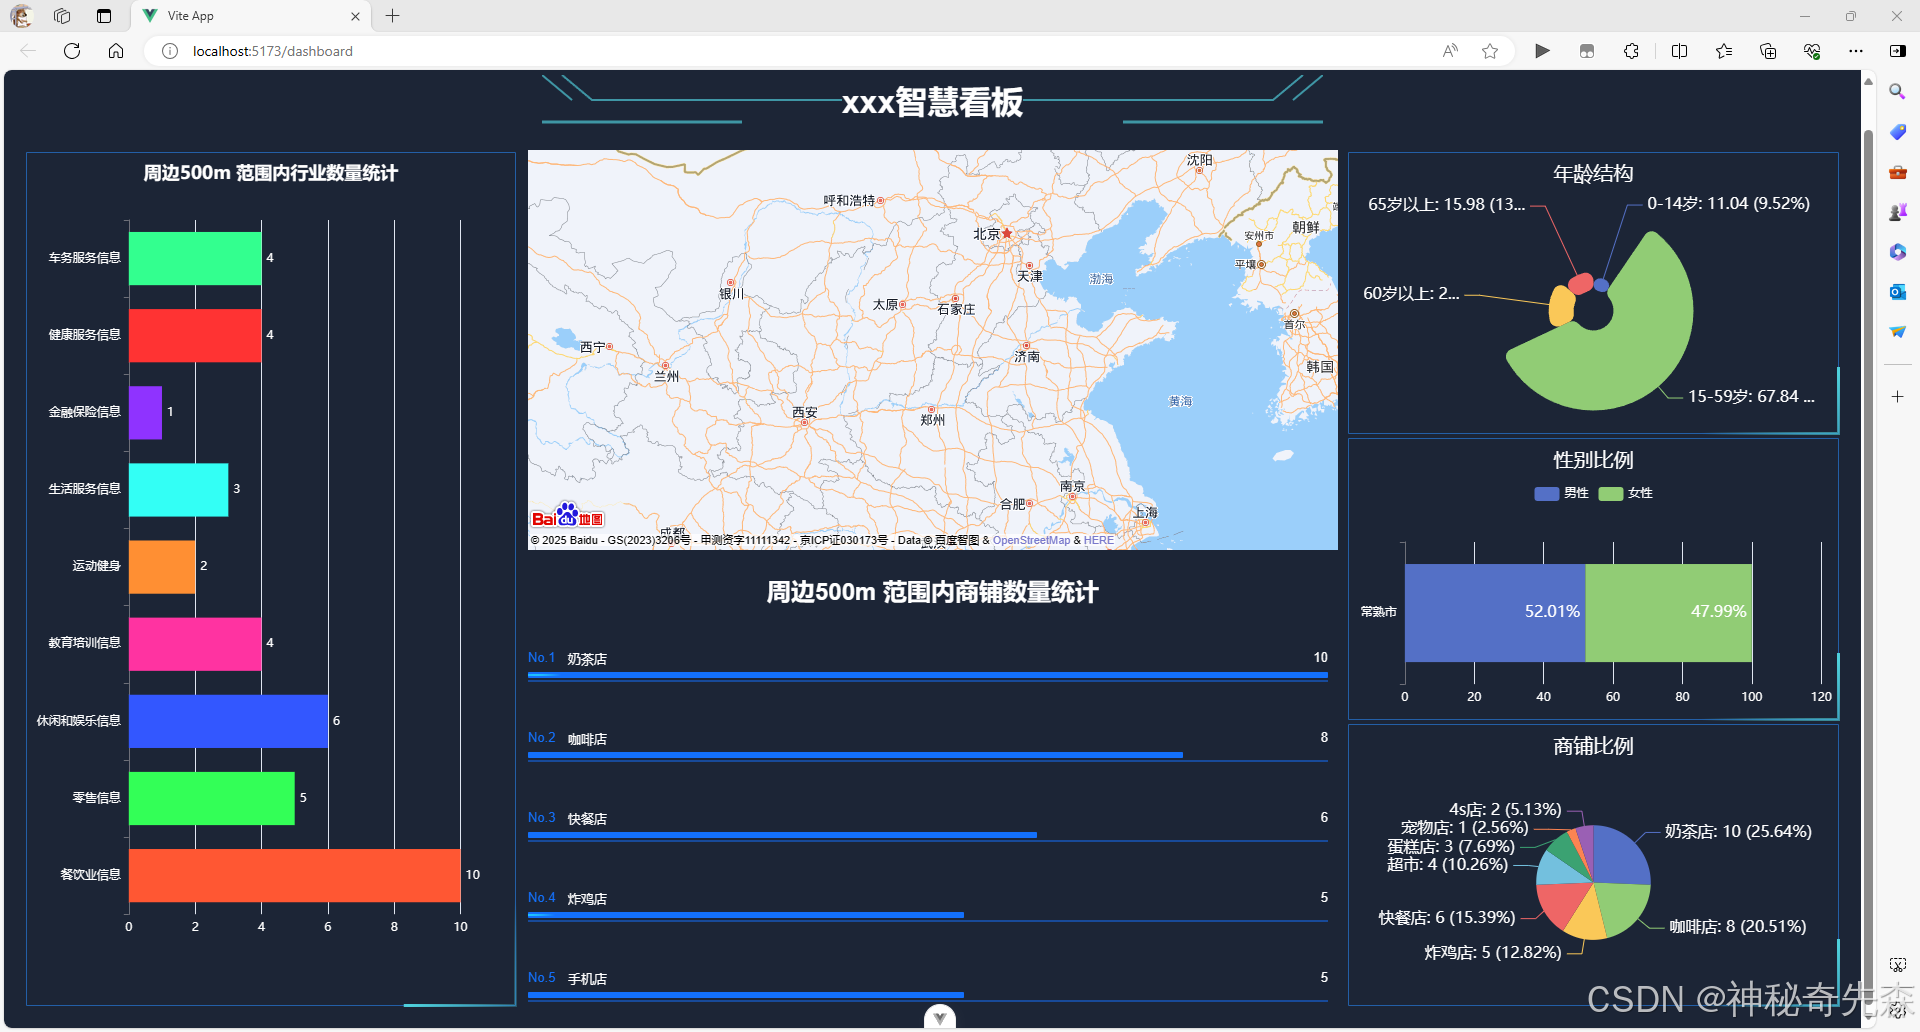Open sidebar Drop paper-plane icon

pos(1897,332)
